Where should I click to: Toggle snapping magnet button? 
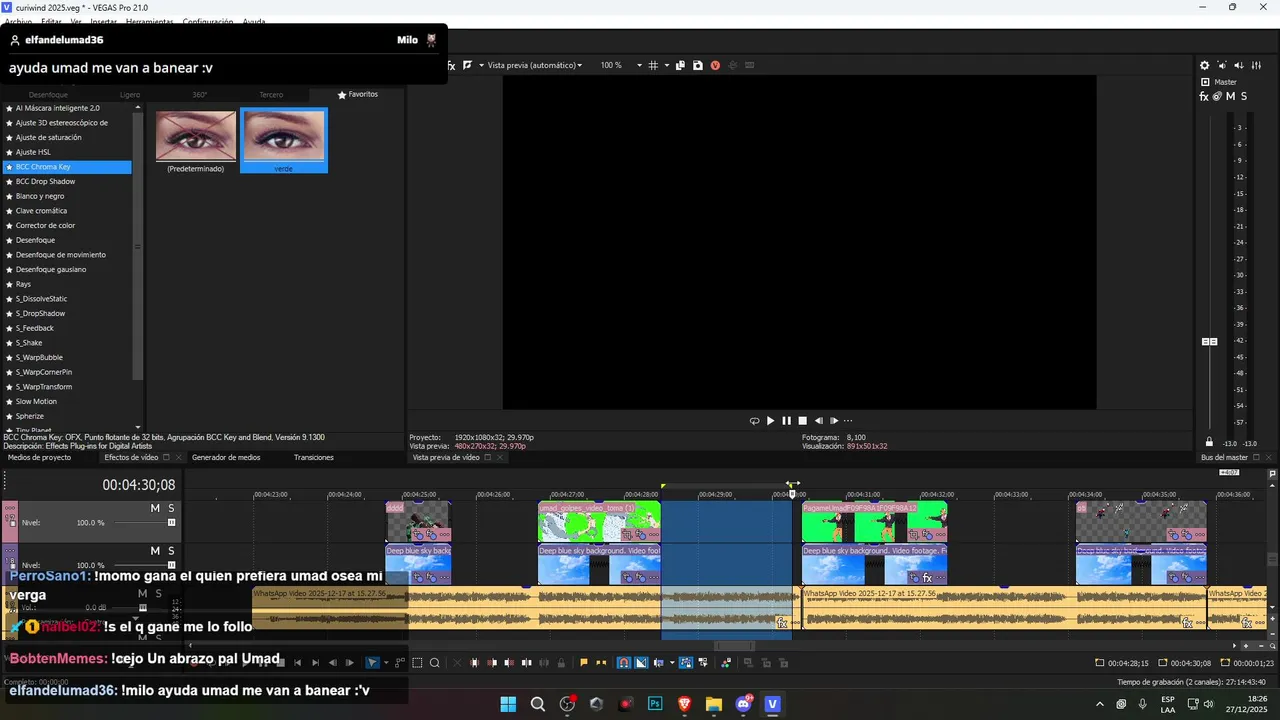(624, 662)
